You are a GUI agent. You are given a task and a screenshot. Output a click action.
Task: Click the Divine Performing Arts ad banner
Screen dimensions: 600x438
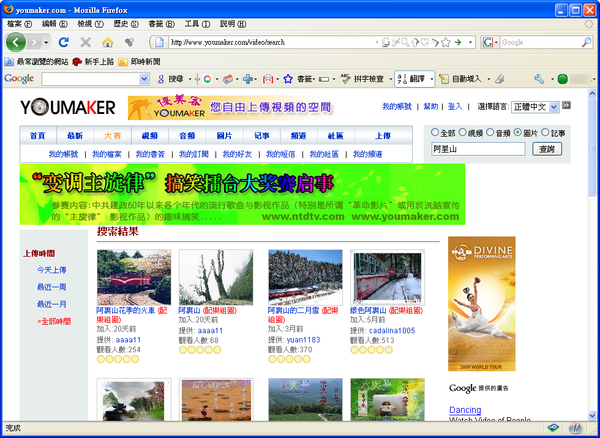[x=481, y=304]
